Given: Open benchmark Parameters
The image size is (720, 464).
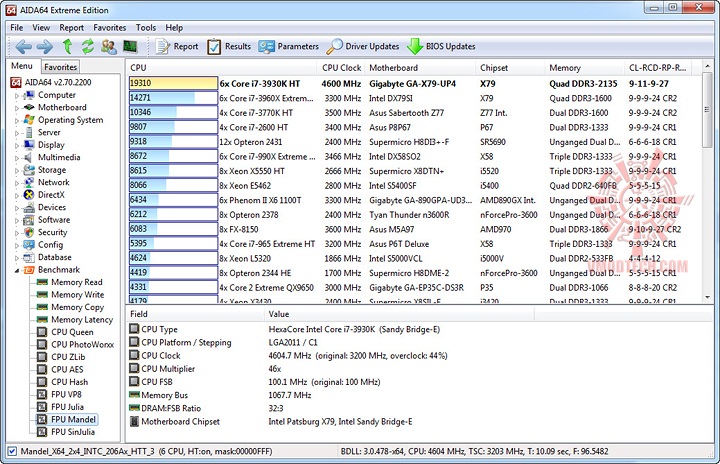Looking at the screenshot, I should pos(288,46).
